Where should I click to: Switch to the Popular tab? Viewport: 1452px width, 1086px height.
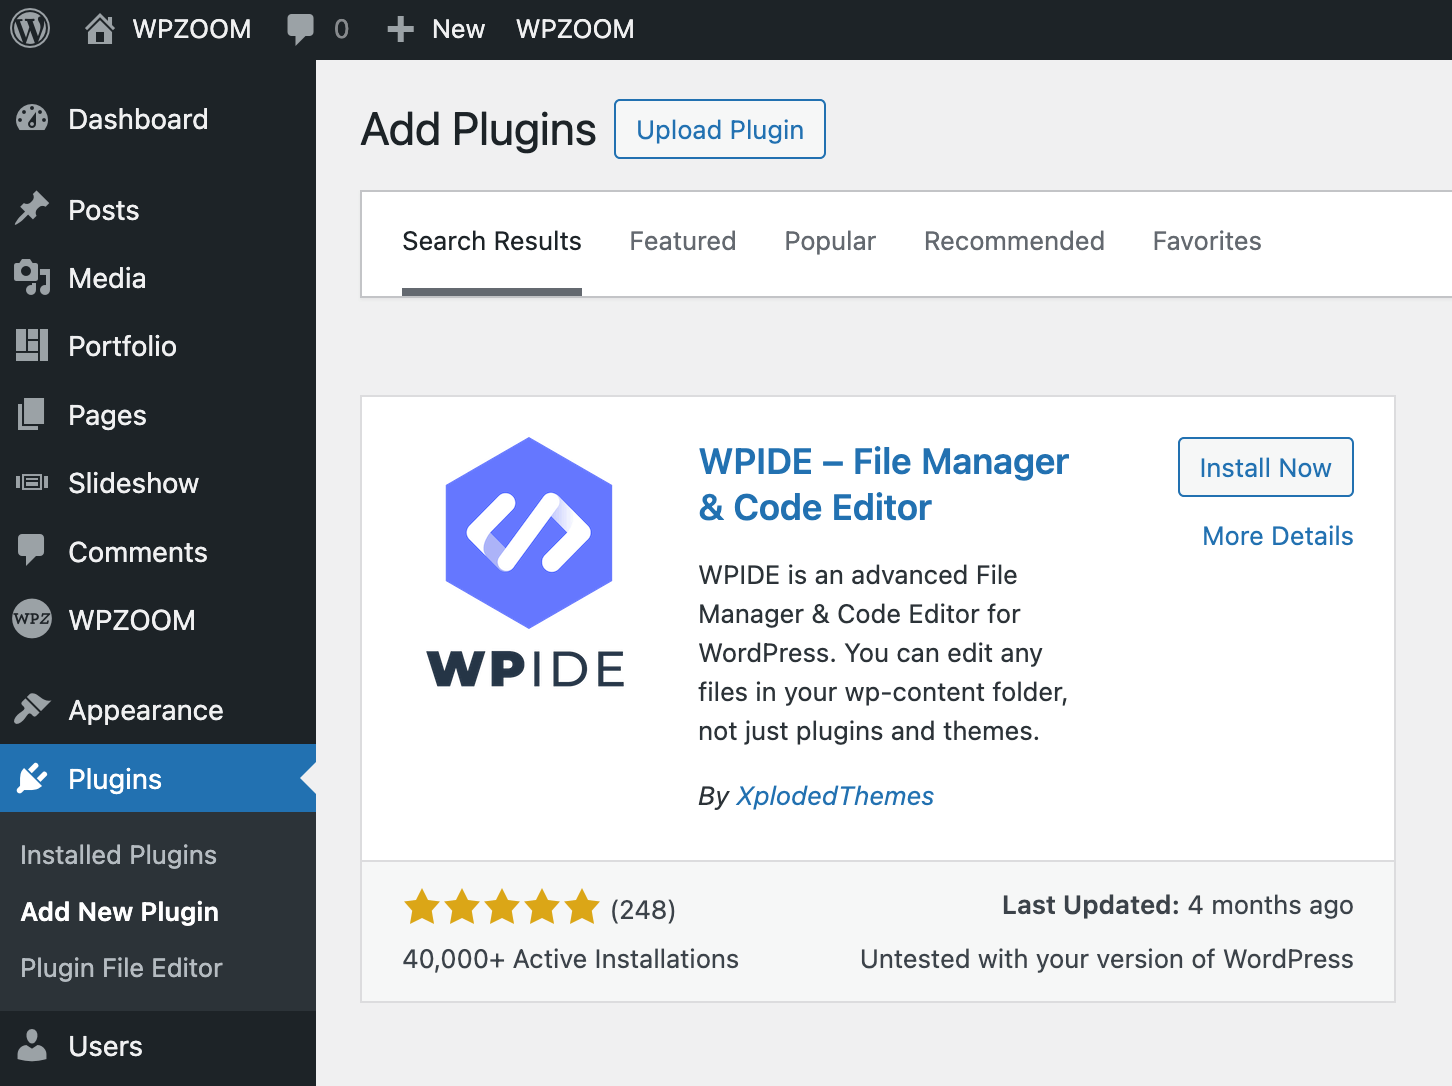pos(829,241)
